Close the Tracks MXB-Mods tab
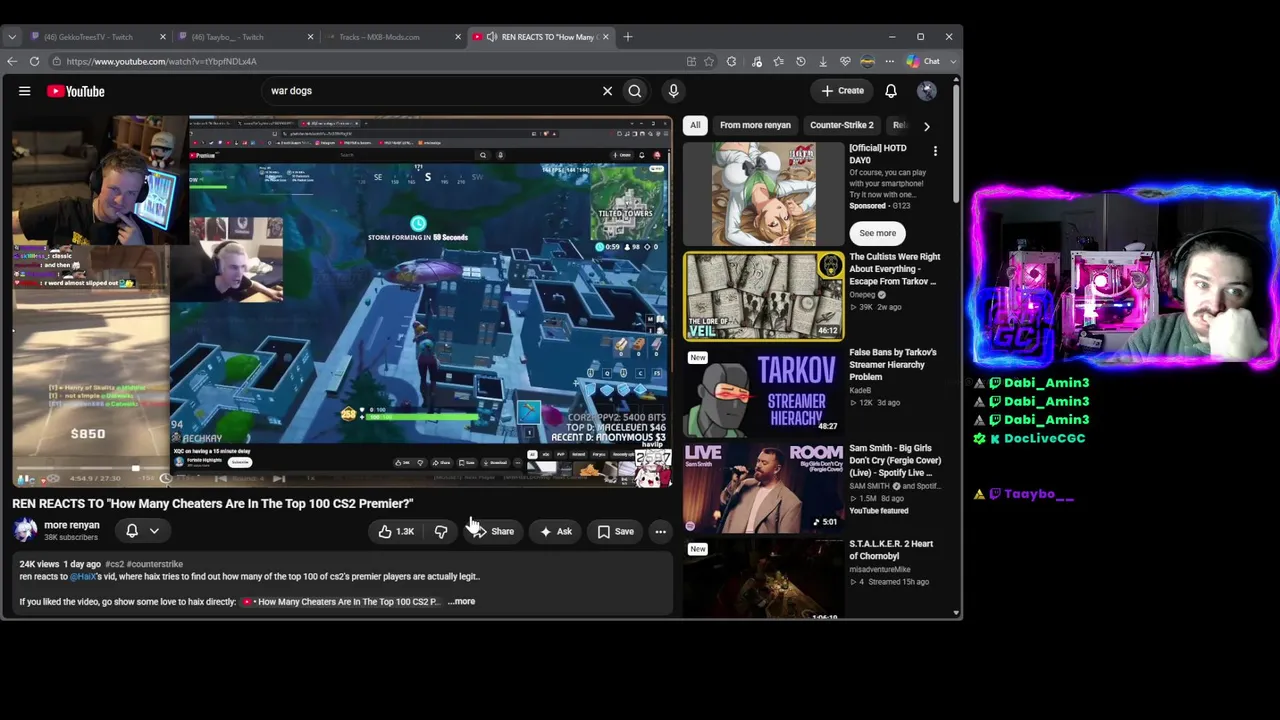 click(x=458, y=37)
